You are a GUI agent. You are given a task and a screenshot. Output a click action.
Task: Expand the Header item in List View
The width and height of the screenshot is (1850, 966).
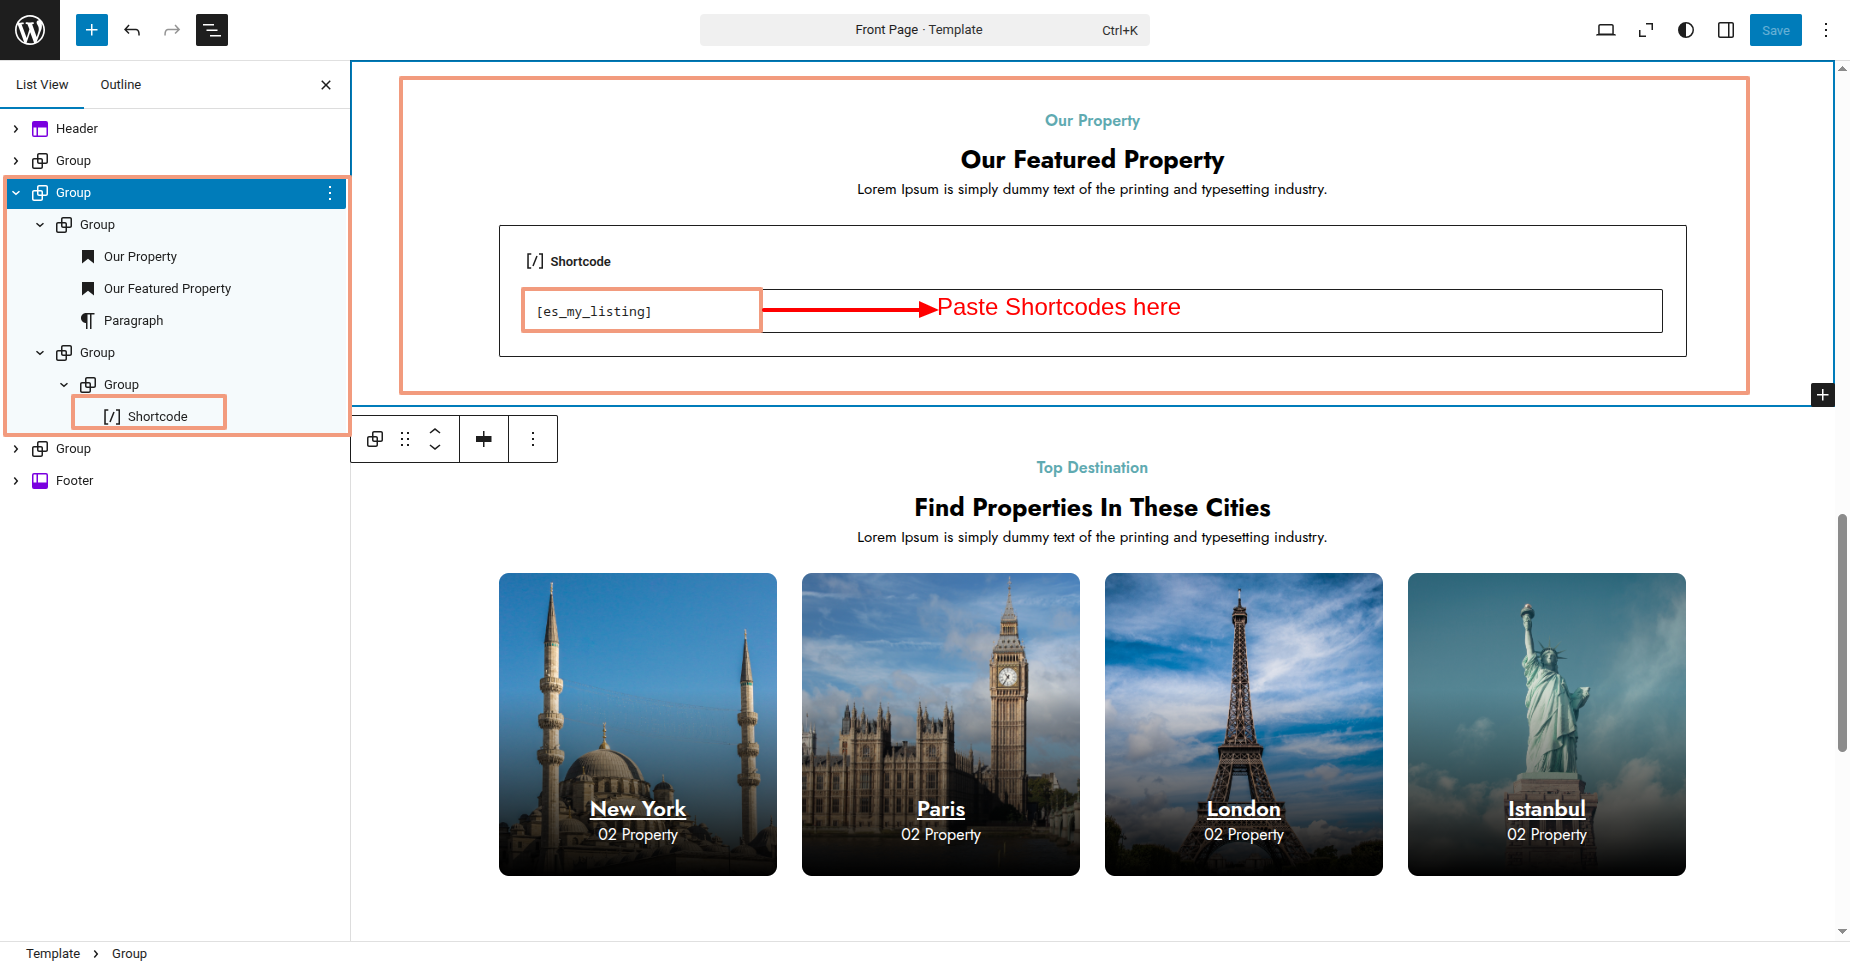coord(16,129)
